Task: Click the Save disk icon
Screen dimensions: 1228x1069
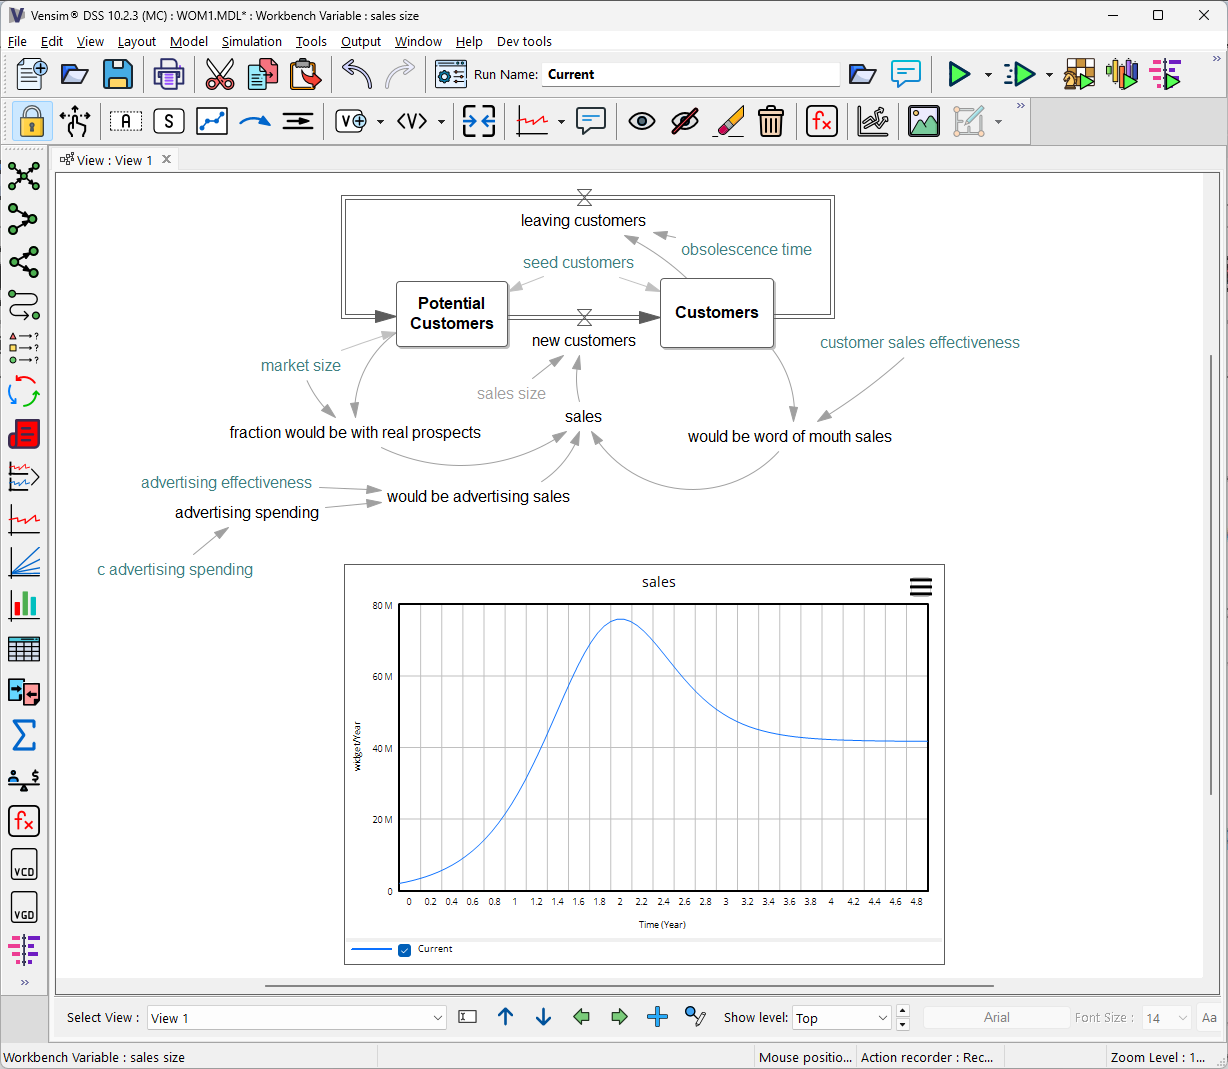Action: coord(118,74)
